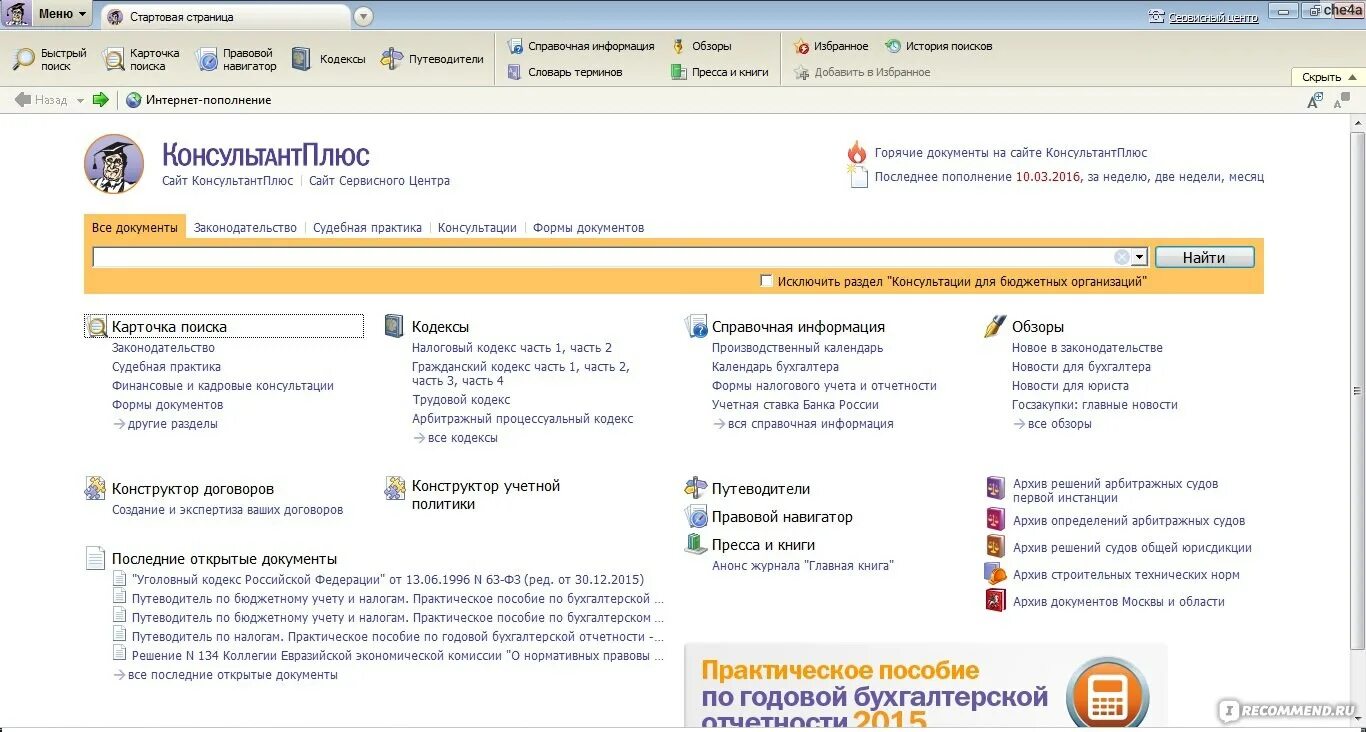Expand все обзоры list
The width and height of the screenshot is (1366, 732).
pyautogui.click(x=1060, y=424)
